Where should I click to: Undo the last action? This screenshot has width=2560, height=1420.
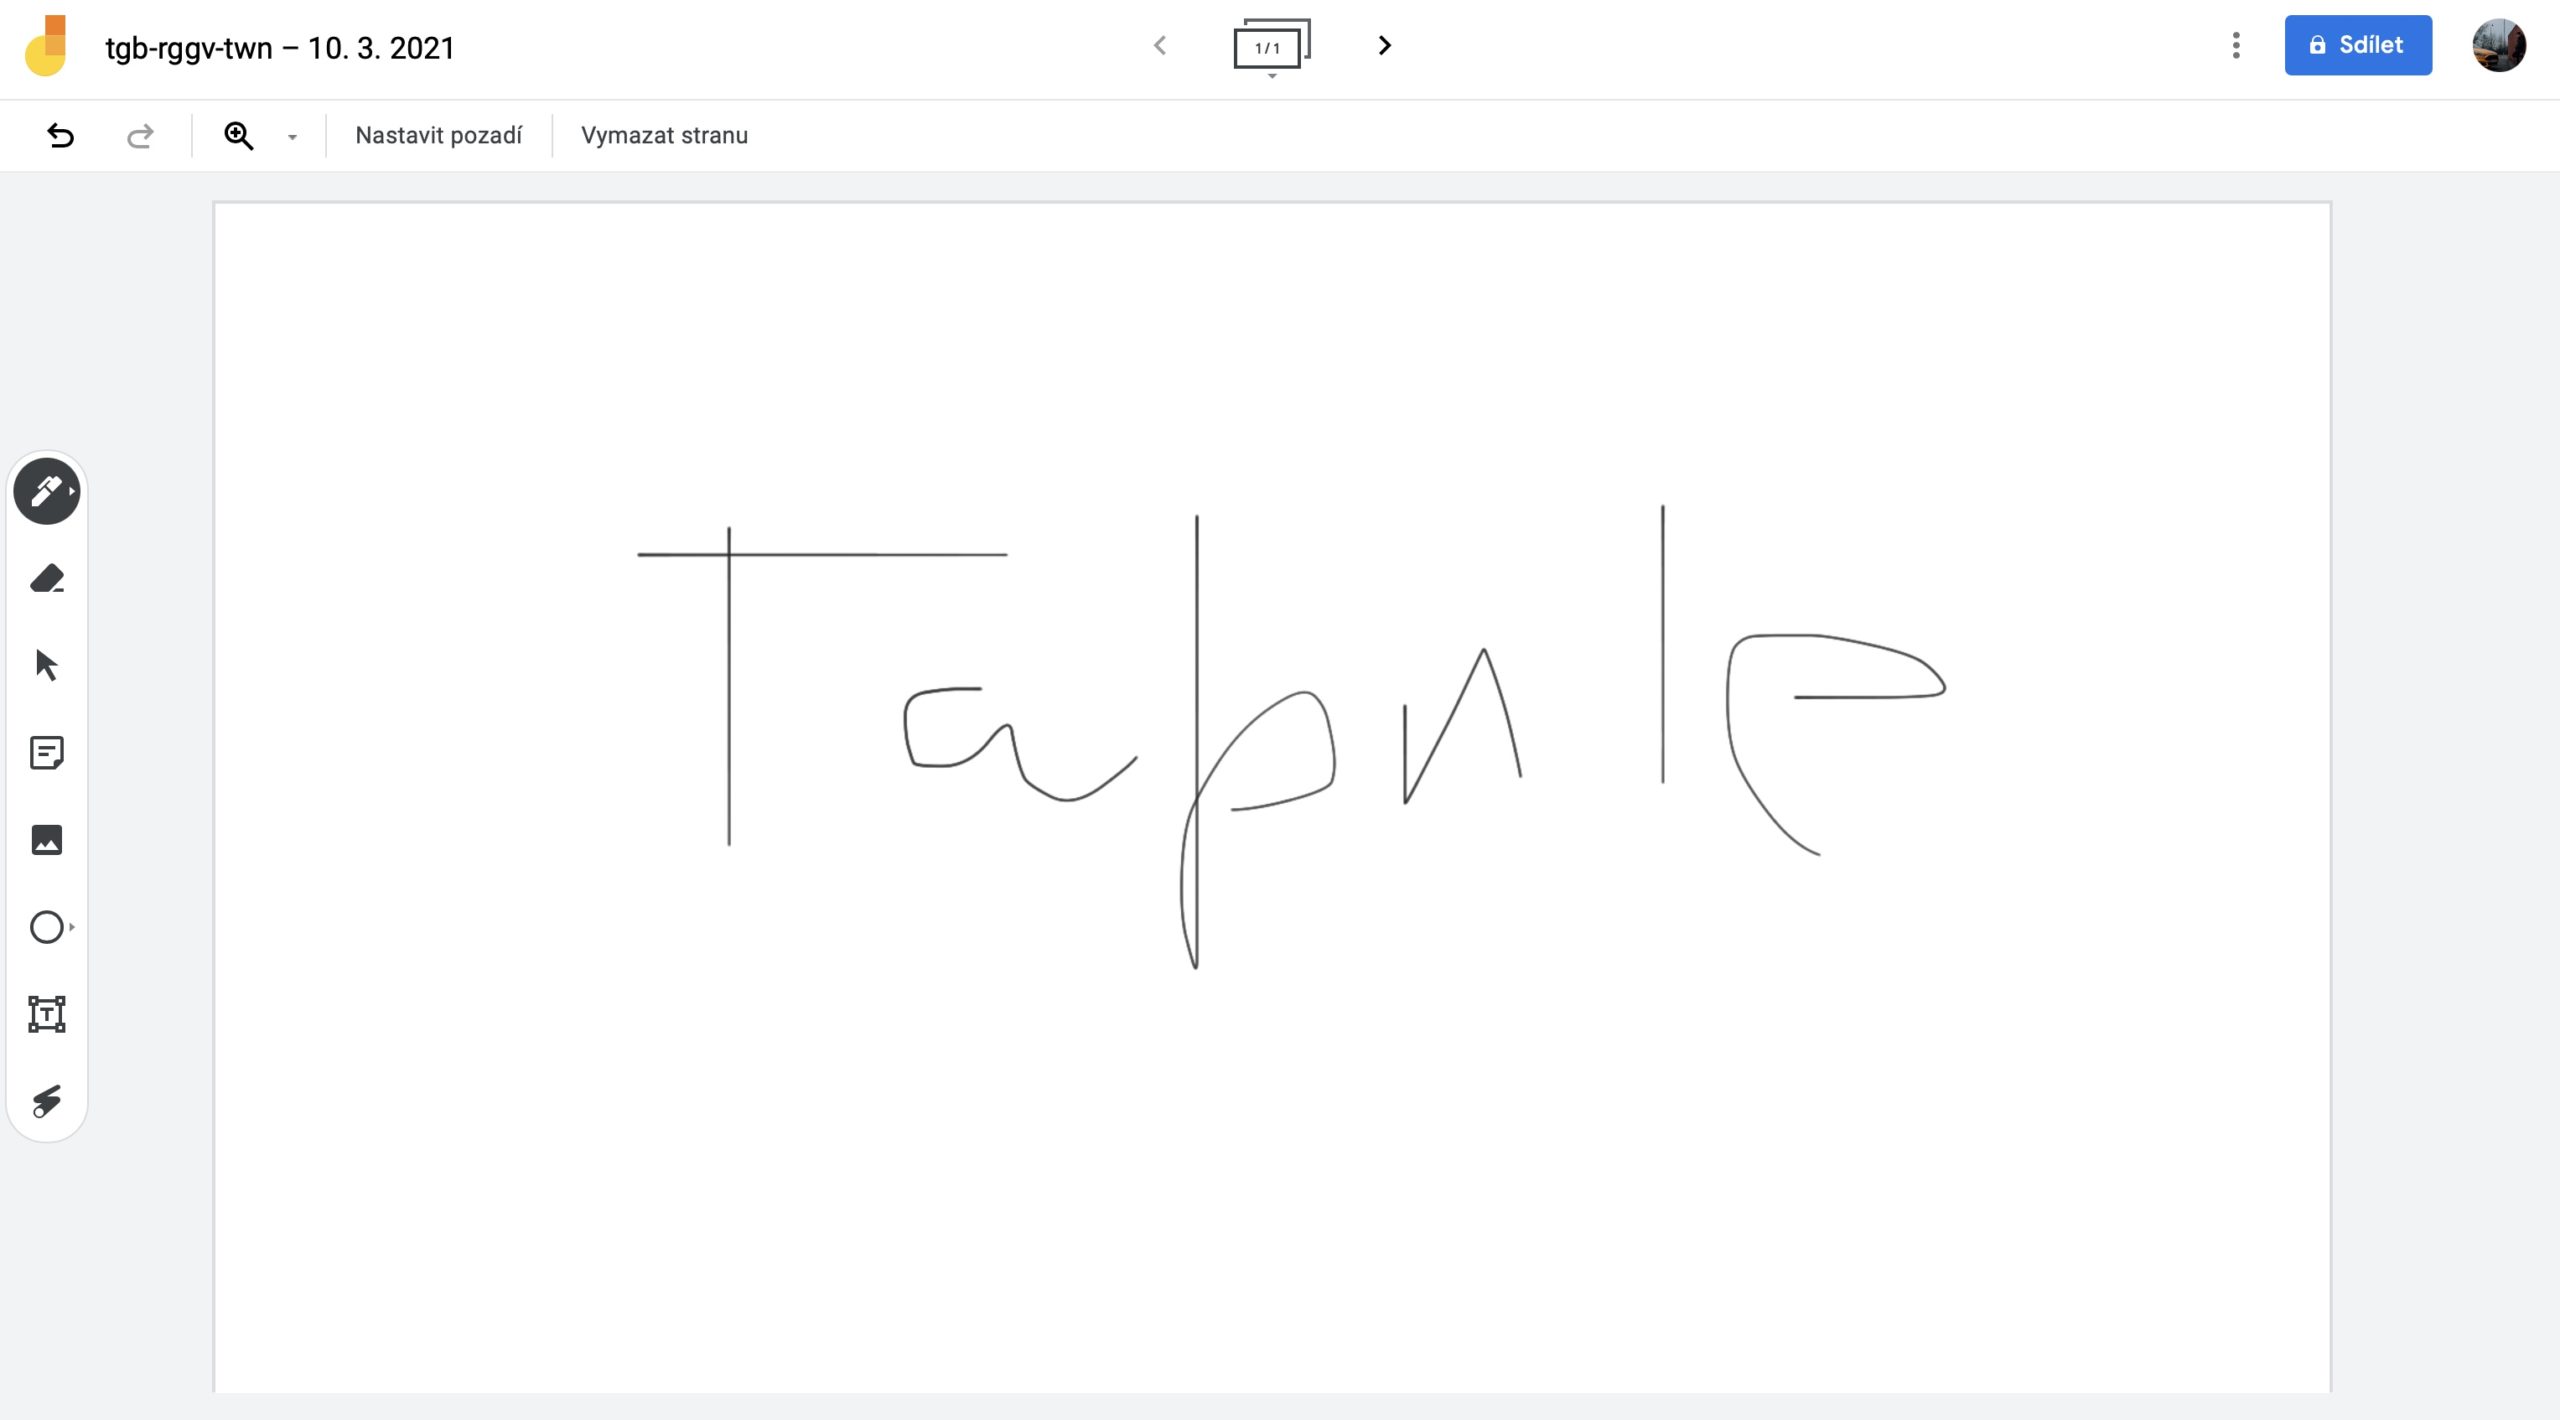pos(61,135)
